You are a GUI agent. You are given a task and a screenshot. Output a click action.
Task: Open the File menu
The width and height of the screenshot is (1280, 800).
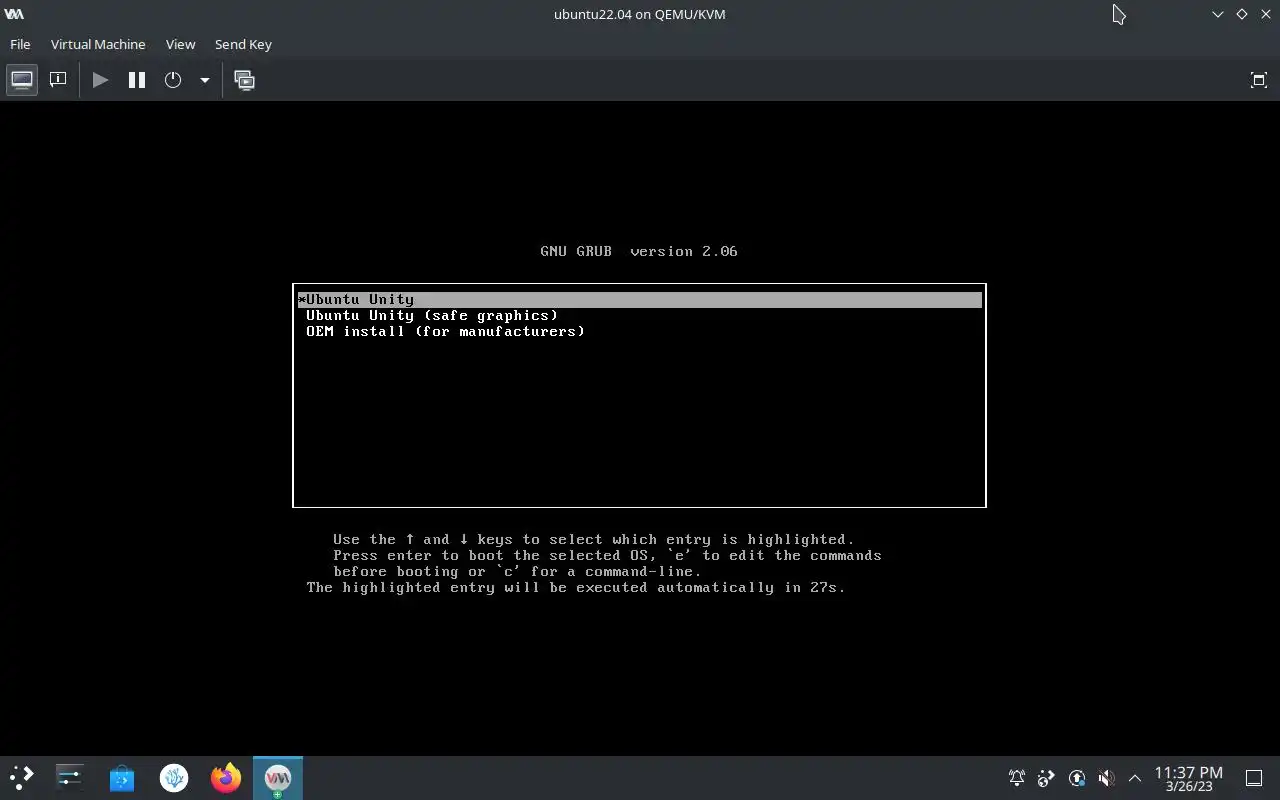pyautogui.click(x=20, y=44)
